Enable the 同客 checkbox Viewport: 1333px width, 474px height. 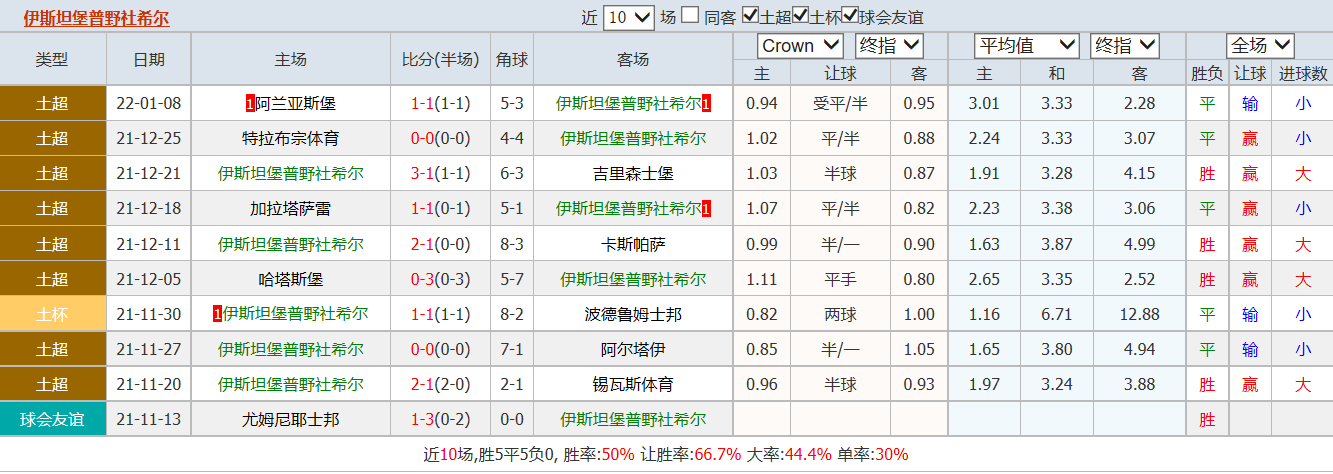(690, 16)
